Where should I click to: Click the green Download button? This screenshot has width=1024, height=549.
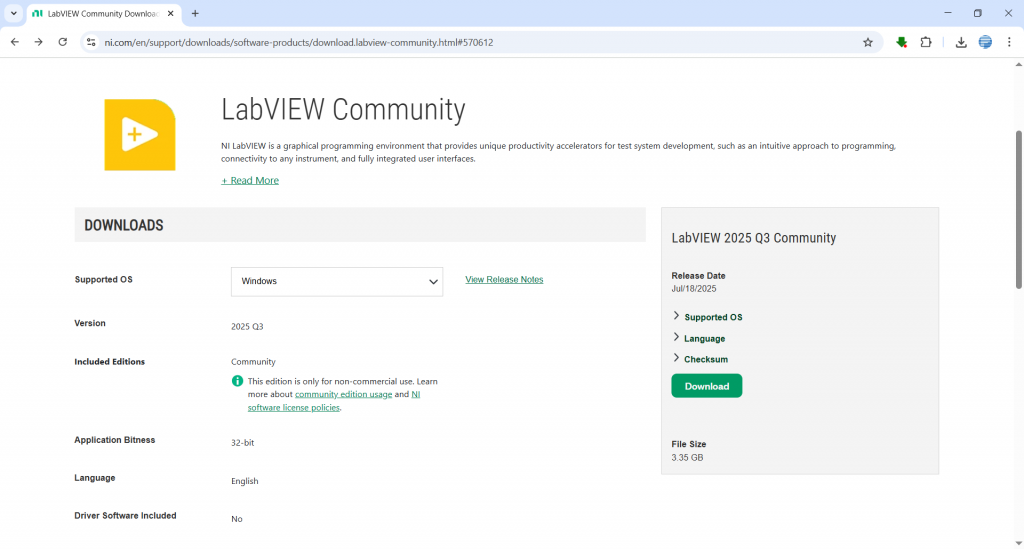coord(707,386)
